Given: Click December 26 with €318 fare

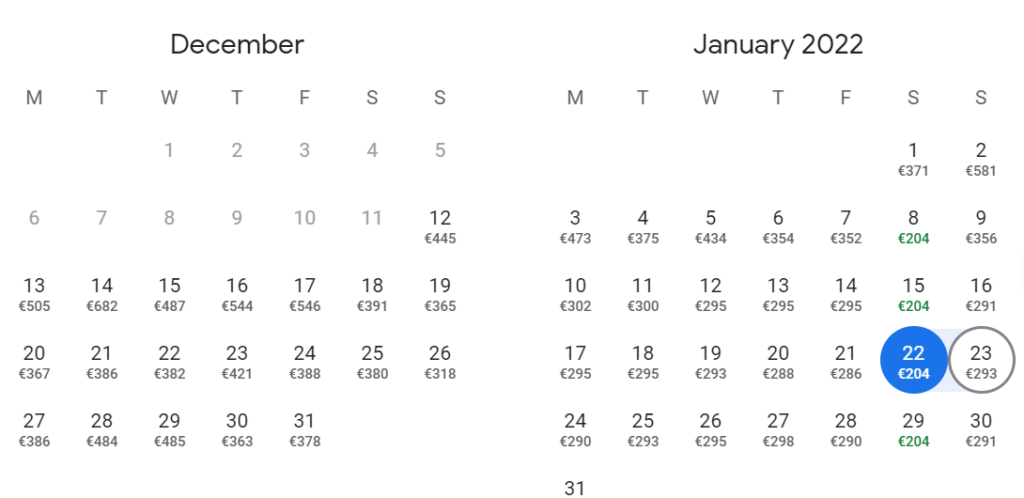Looking at the screenshot, I should pos(440,361).
